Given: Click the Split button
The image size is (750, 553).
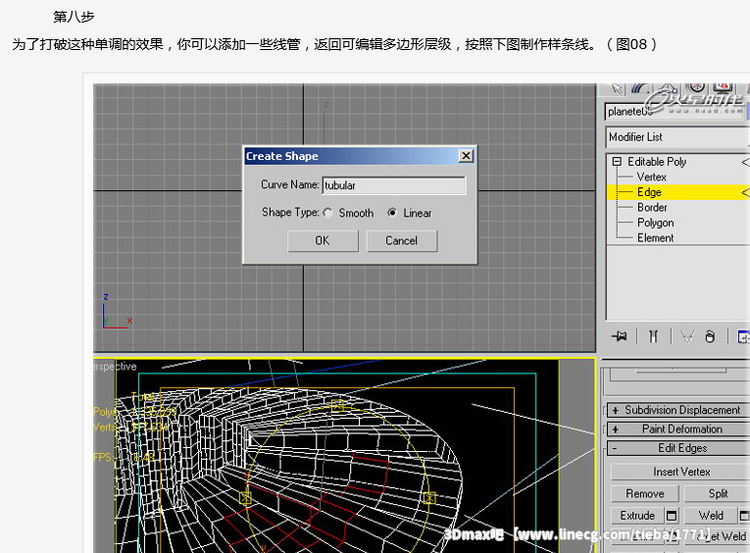Looking at the screenshot, I should [x=717, y=493].
